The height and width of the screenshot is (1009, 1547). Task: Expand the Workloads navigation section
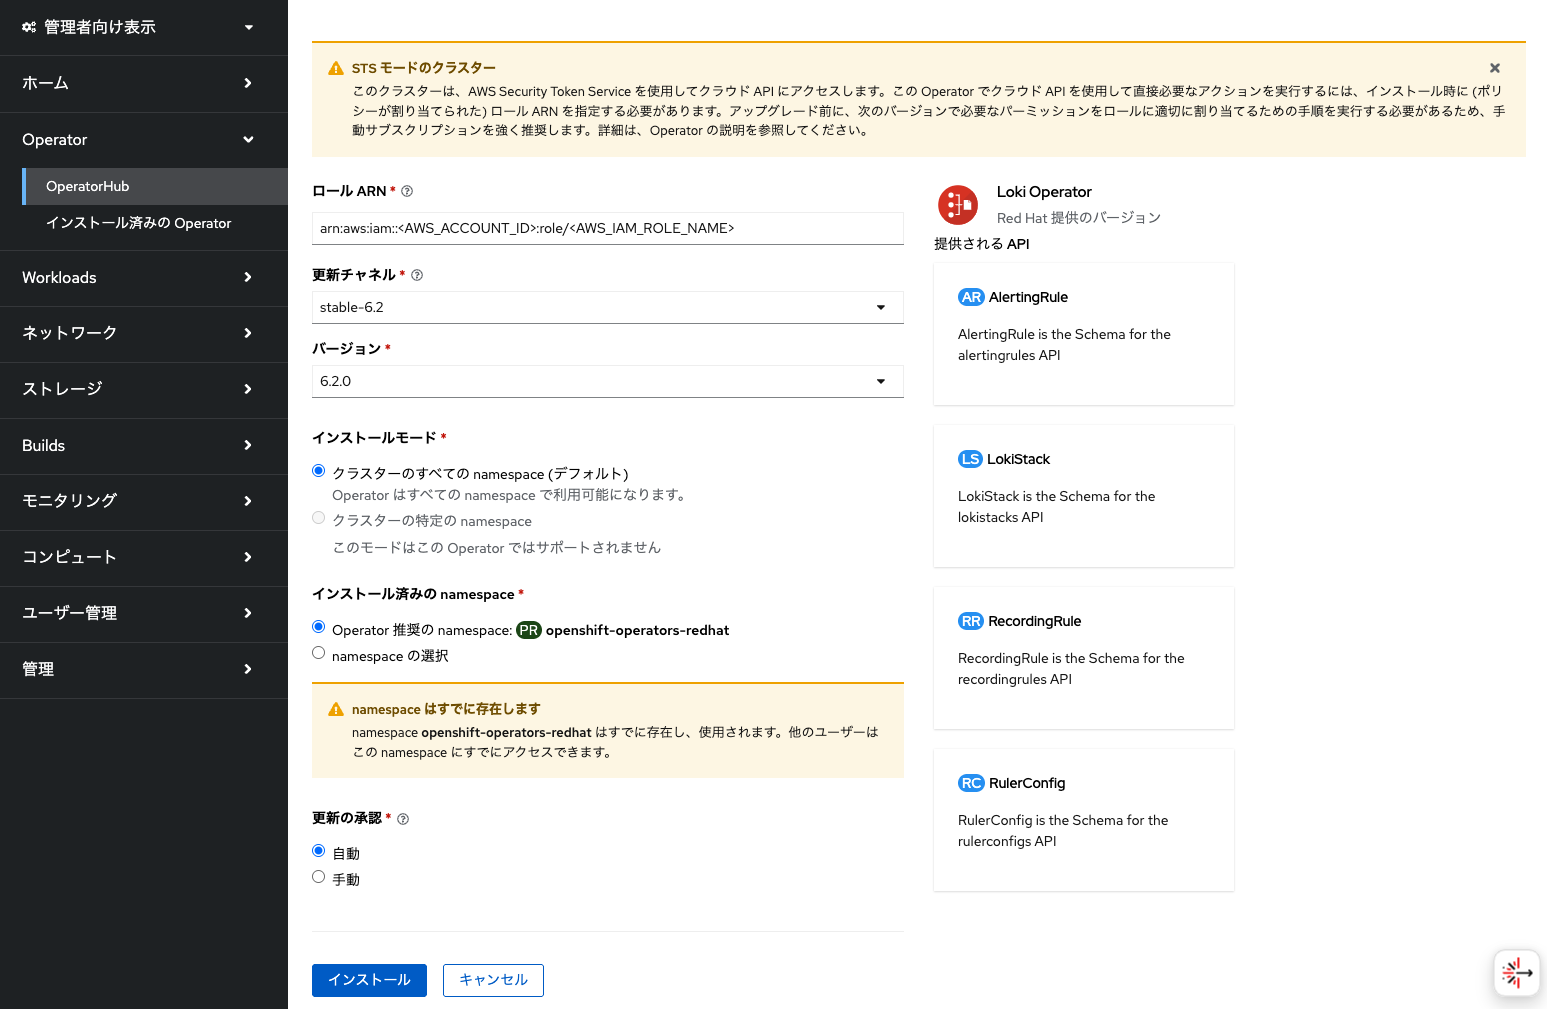pyautogui.click(x=144, y=278)
